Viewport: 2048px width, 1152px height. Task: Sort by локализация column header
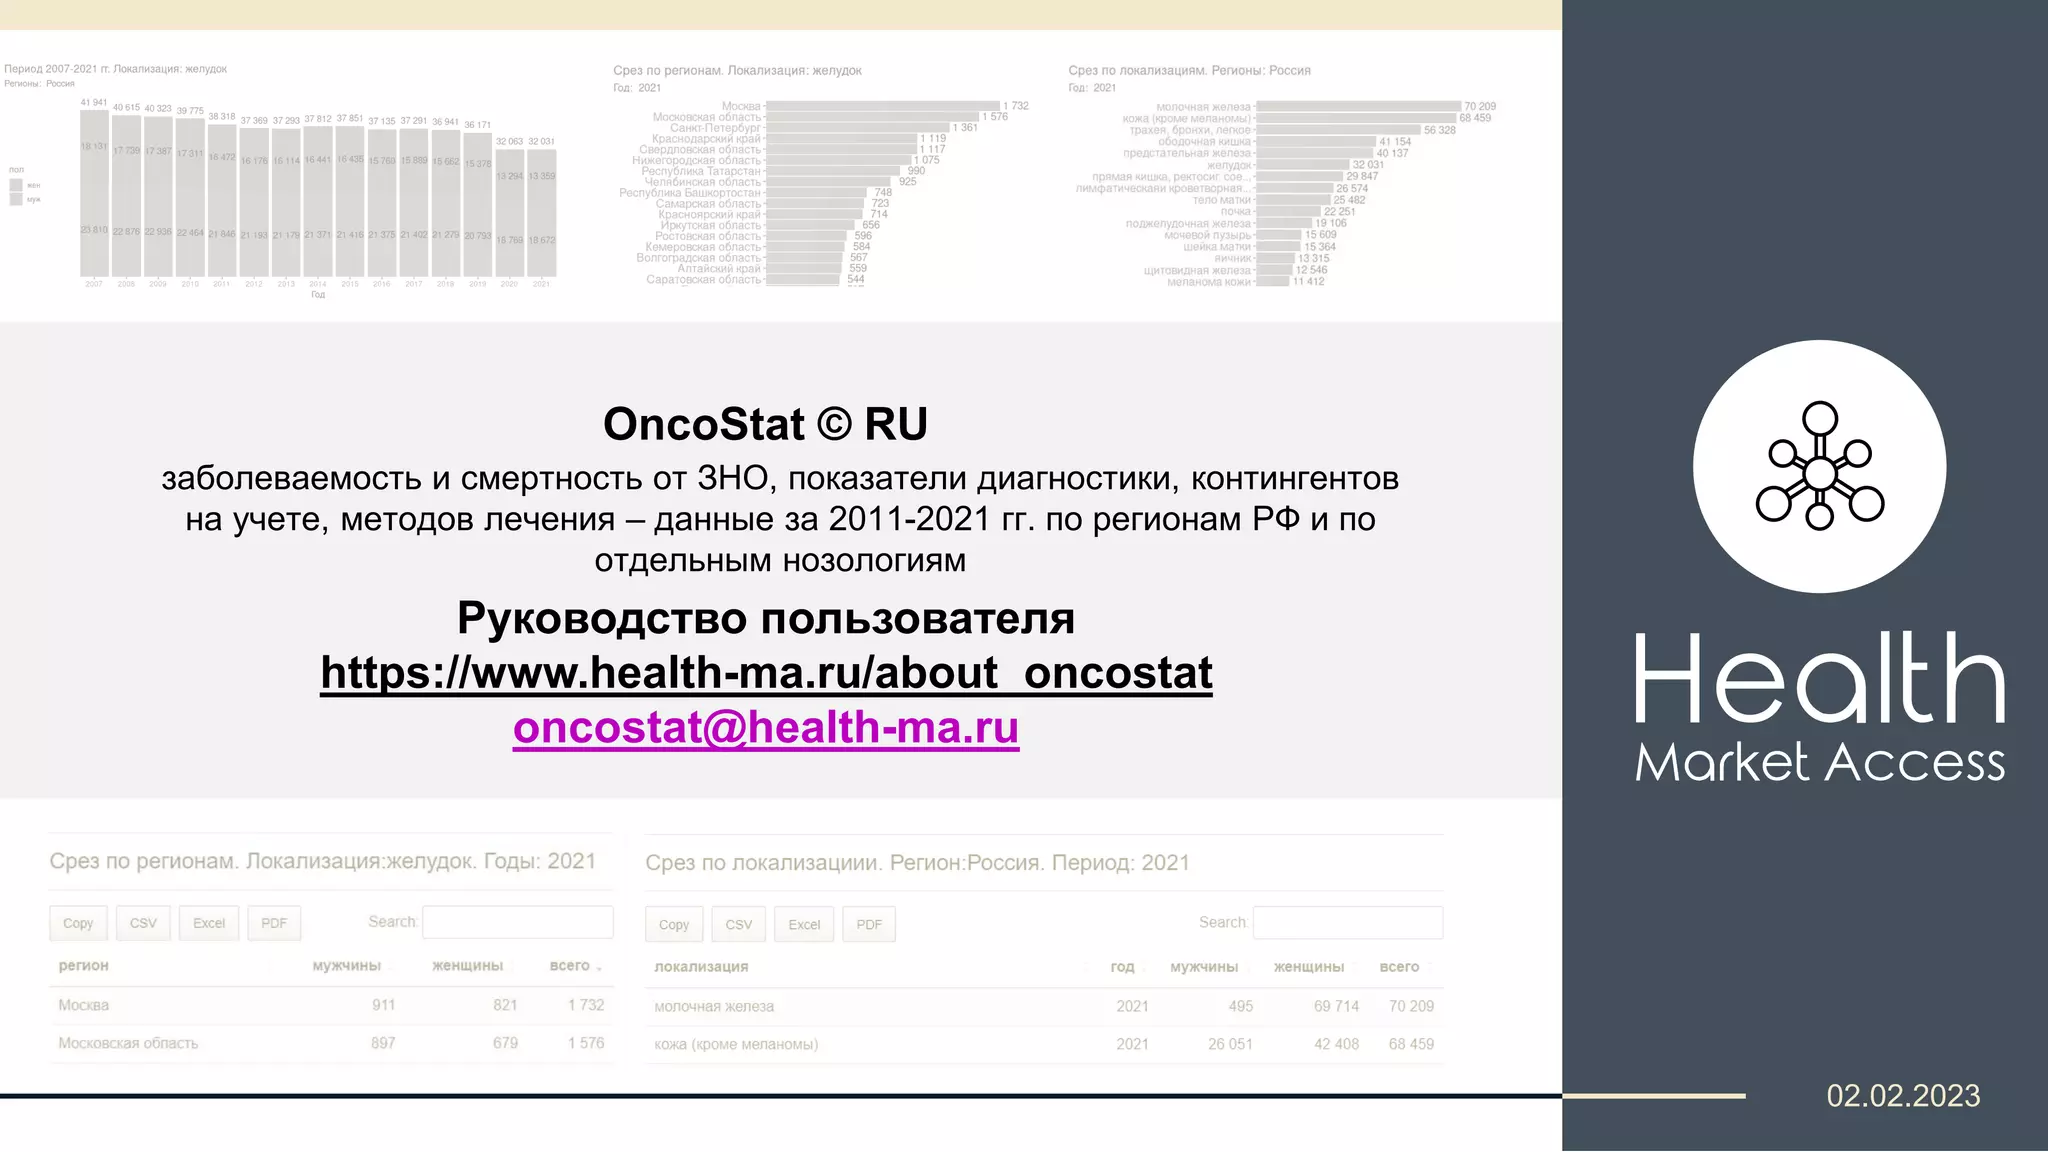tap(701, 967)
